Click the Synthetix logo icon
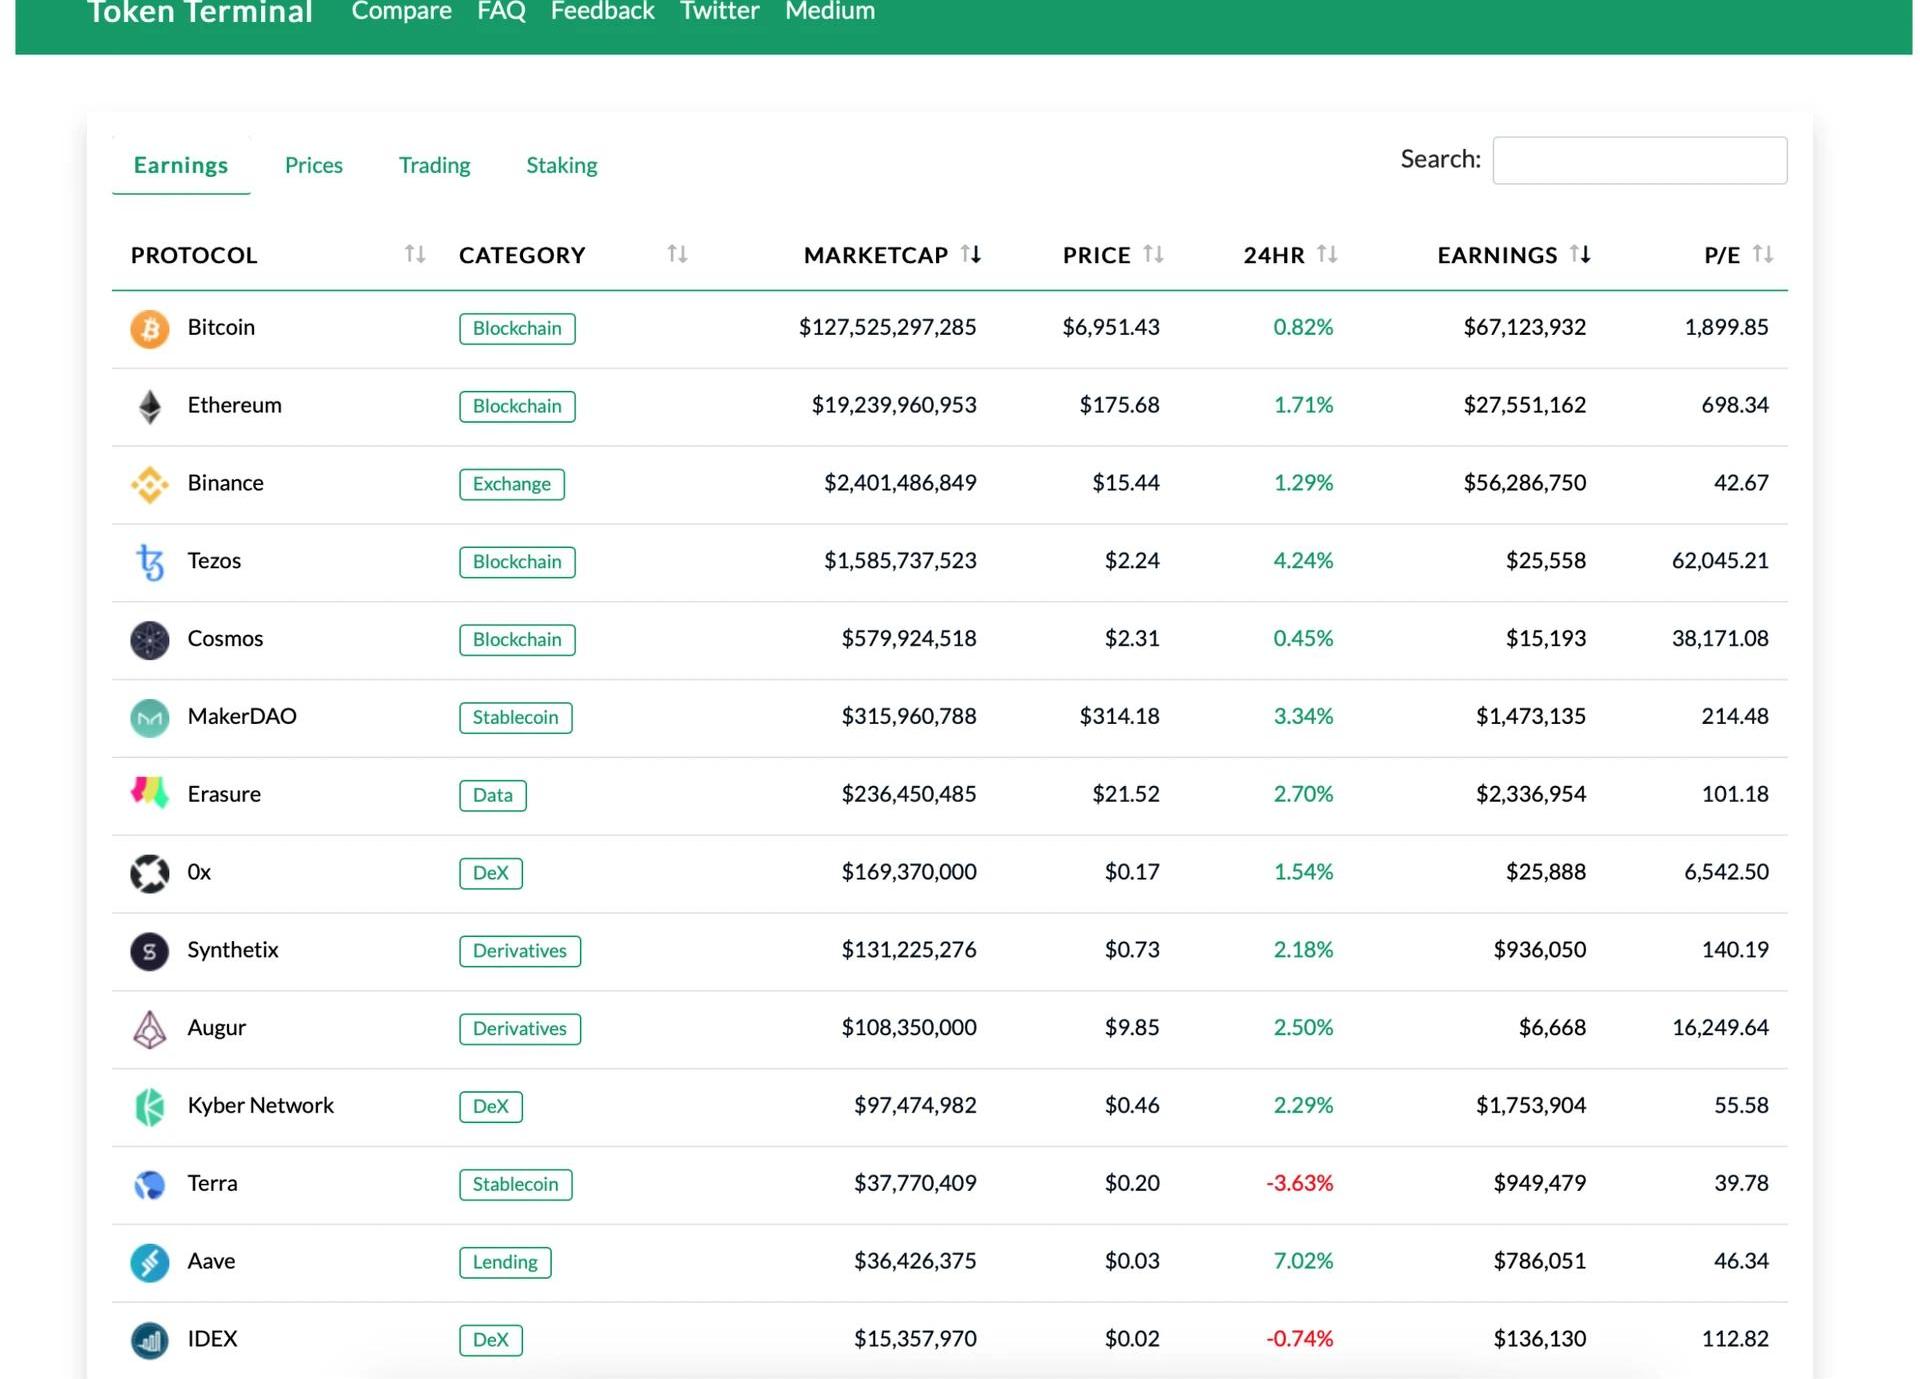Image resolution: width=1920 pixels, height=1379 pixels. pyautogui.click(x=150, y=951)
